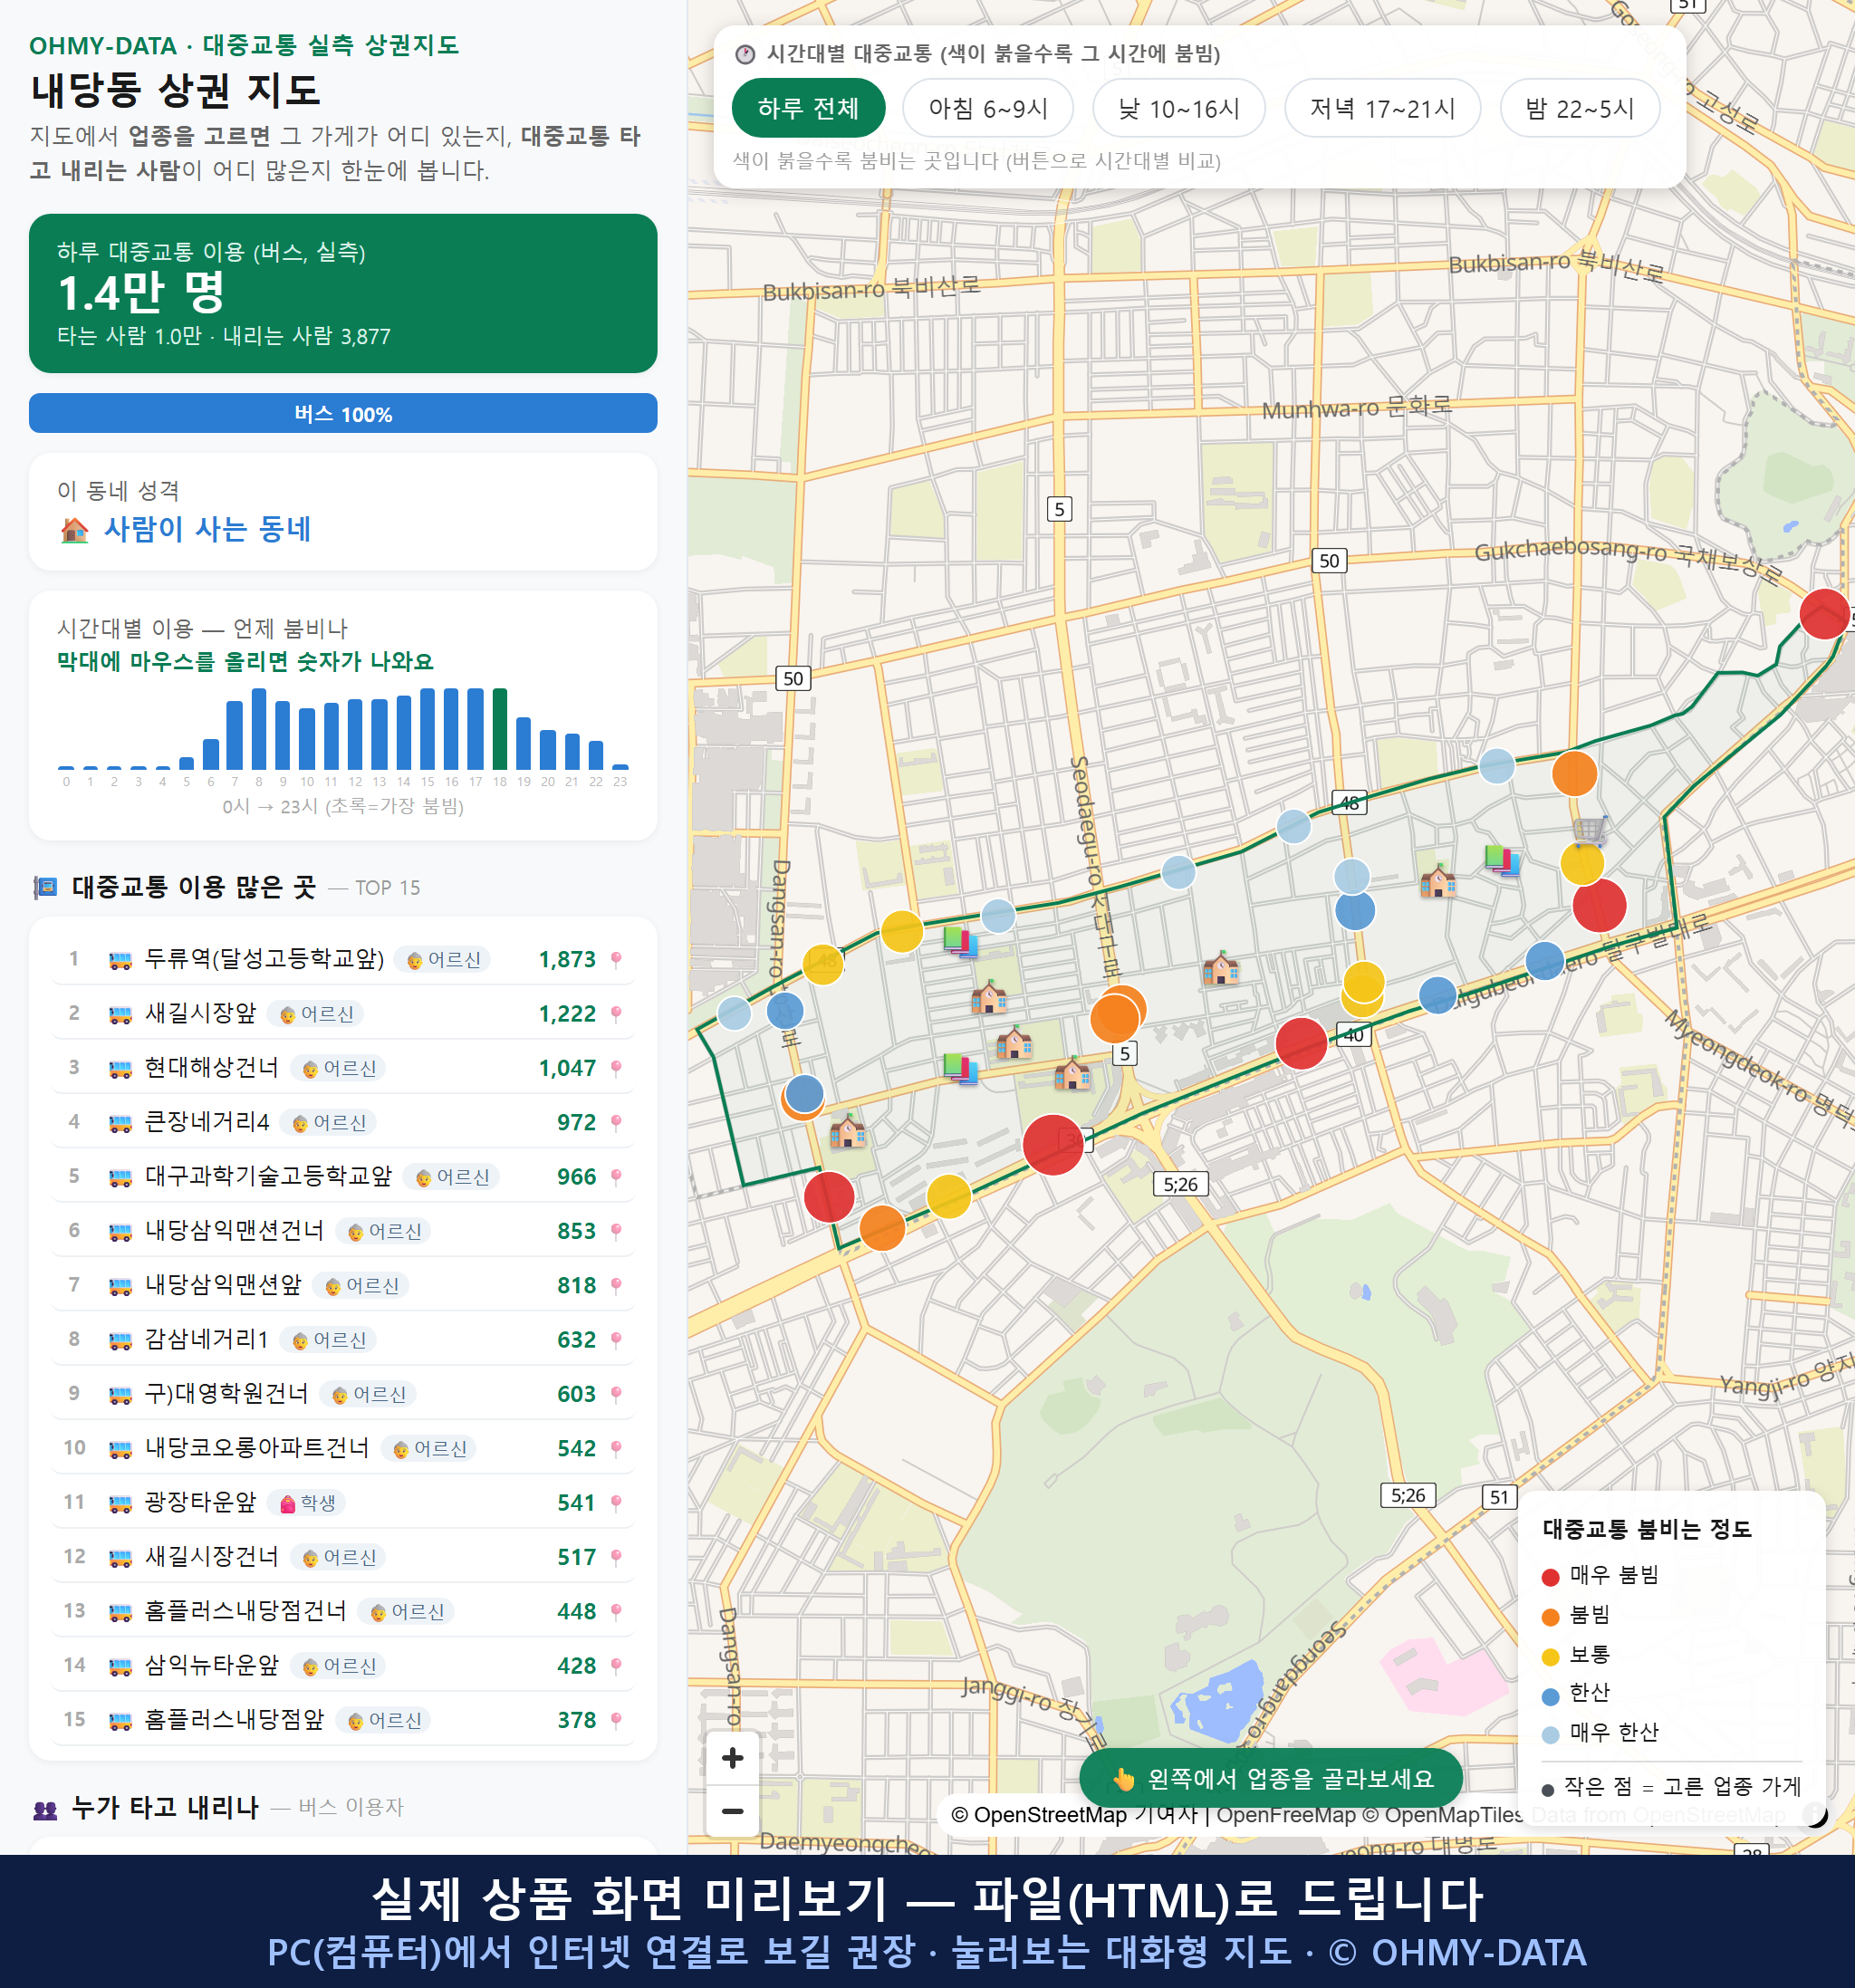Click the chart bar for 8시
This screenshot has width=1855, height=1988.
pyautogui.click(x=259, y=728)
